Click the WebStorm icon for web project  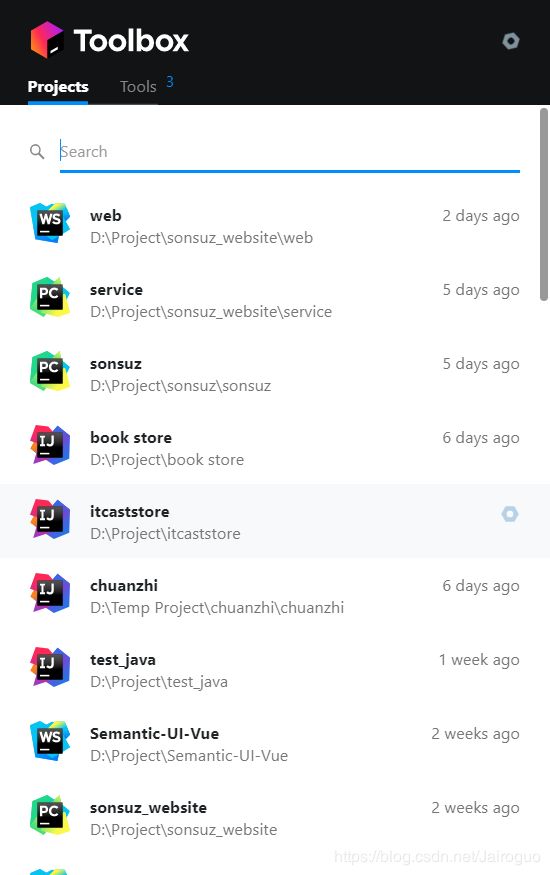(x=50, y=223)
